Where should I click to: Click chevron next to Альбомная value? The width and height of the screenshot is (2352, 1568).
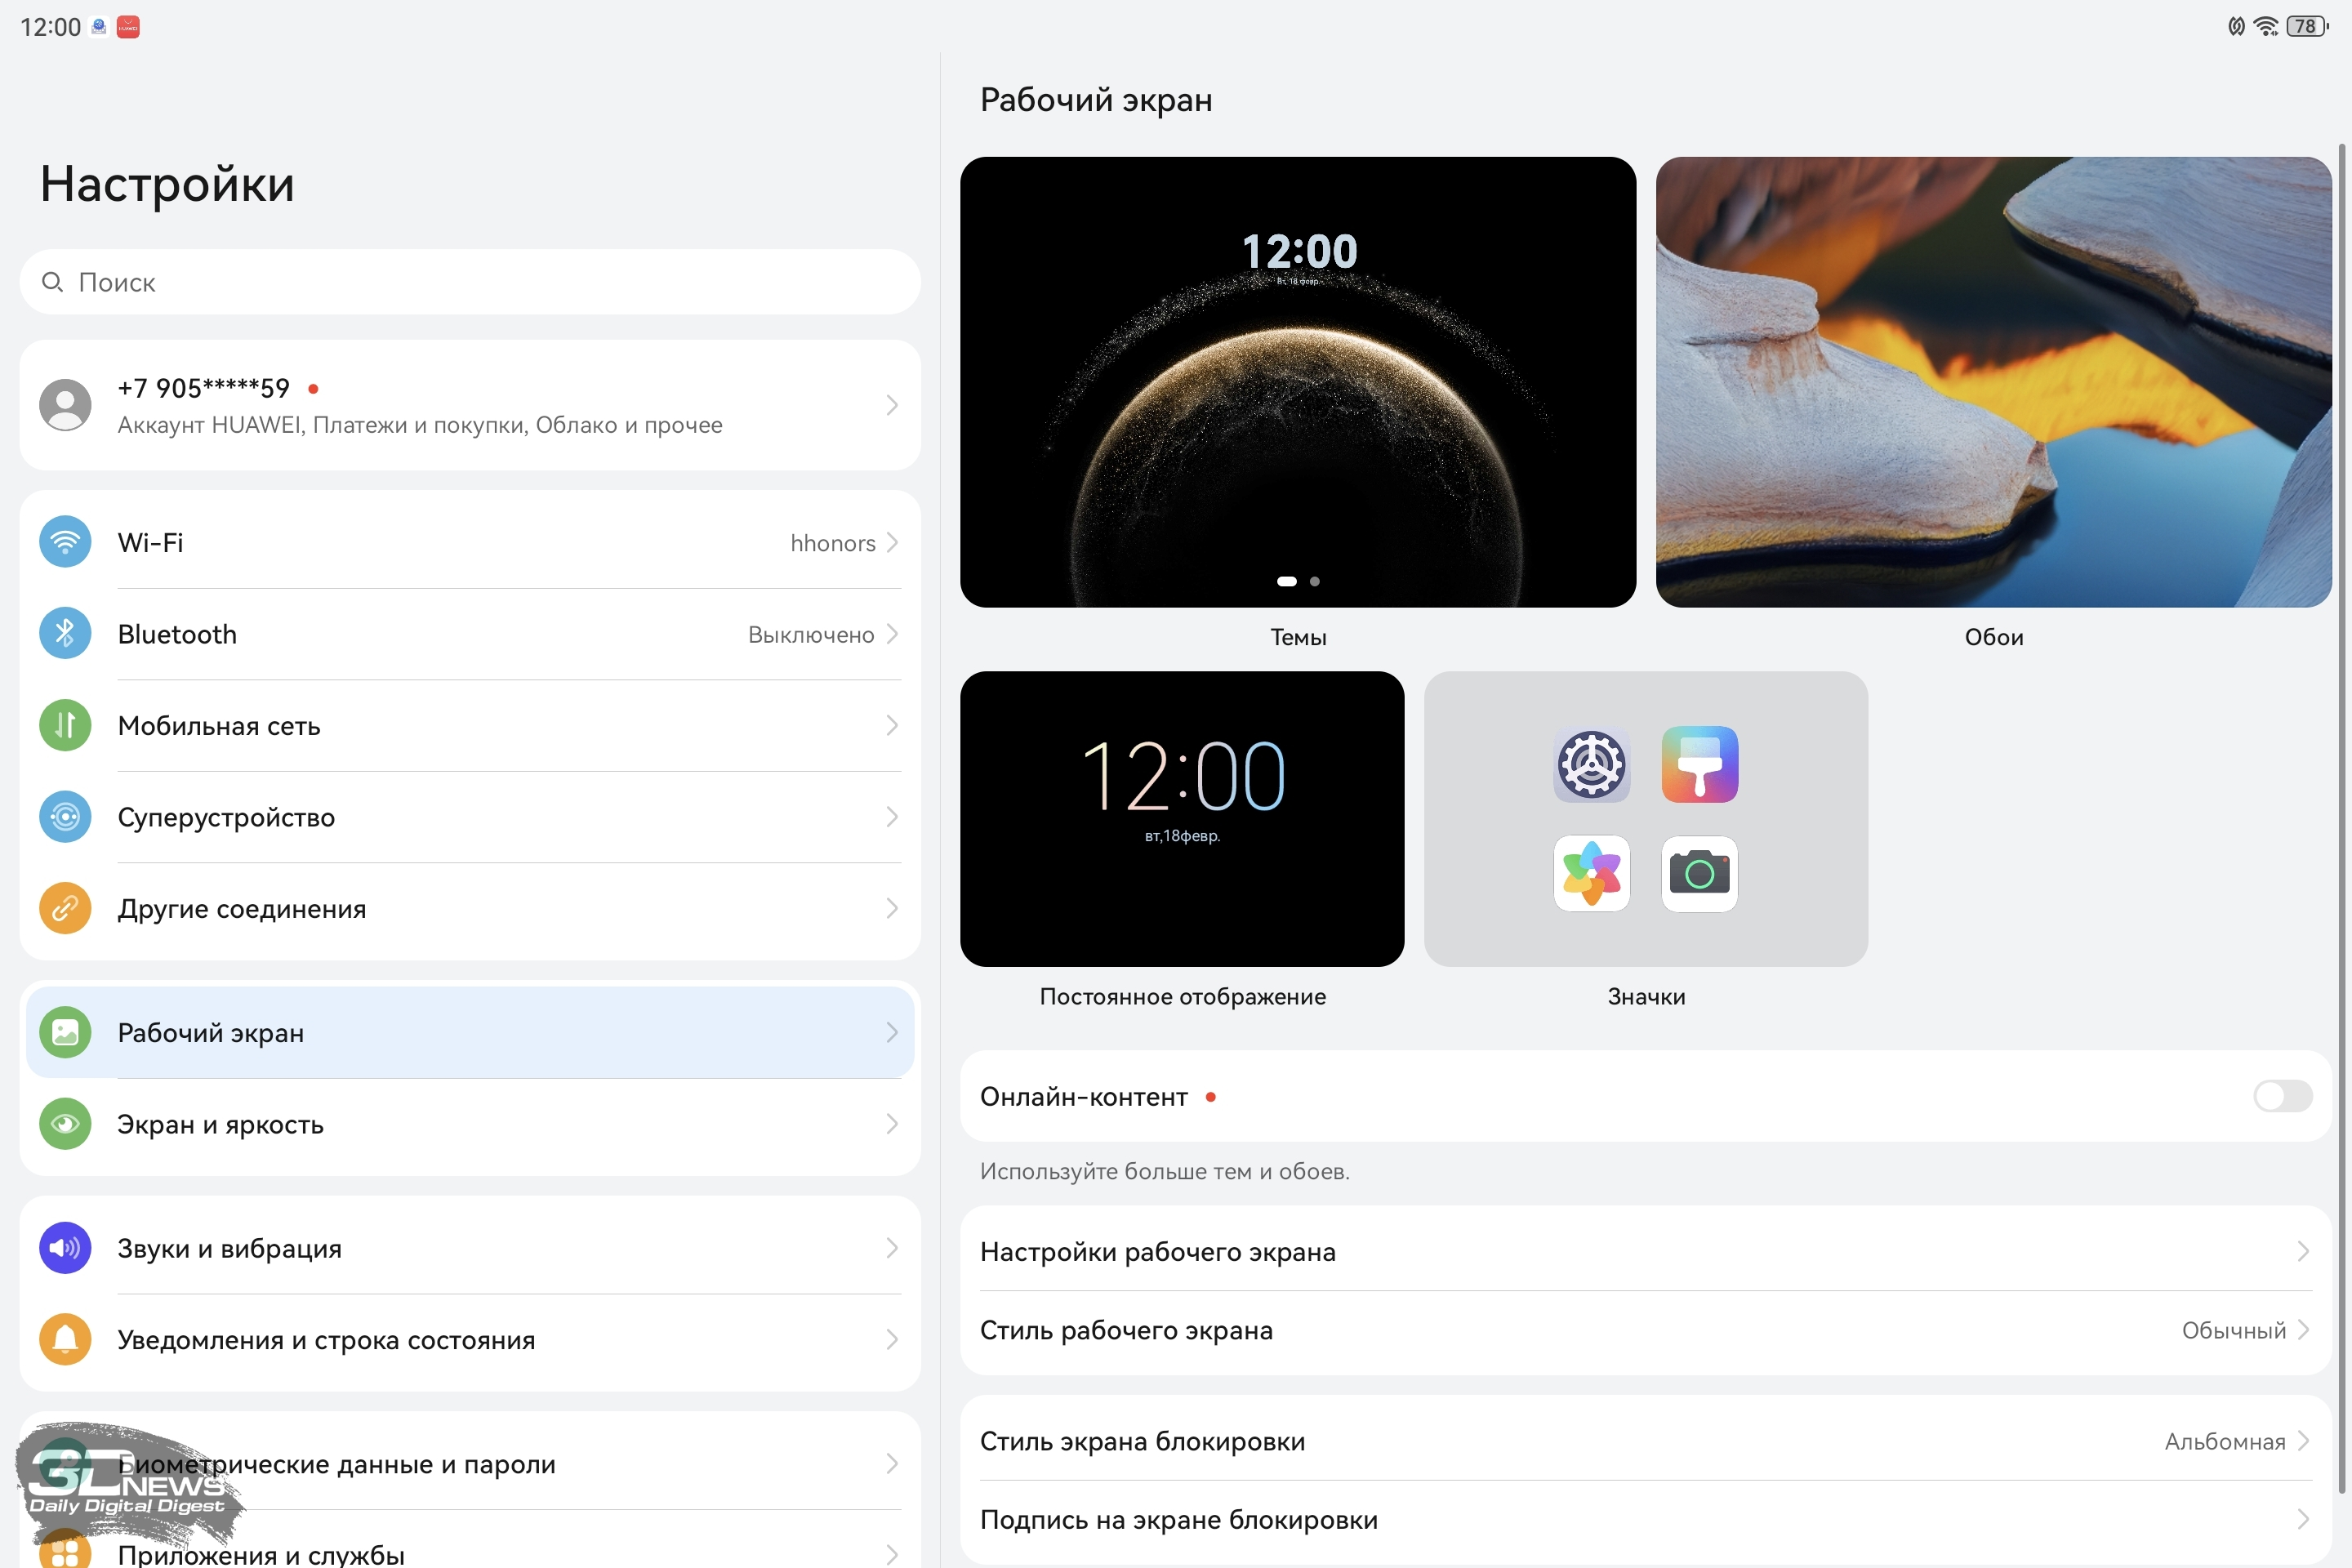[2303, 1441]
